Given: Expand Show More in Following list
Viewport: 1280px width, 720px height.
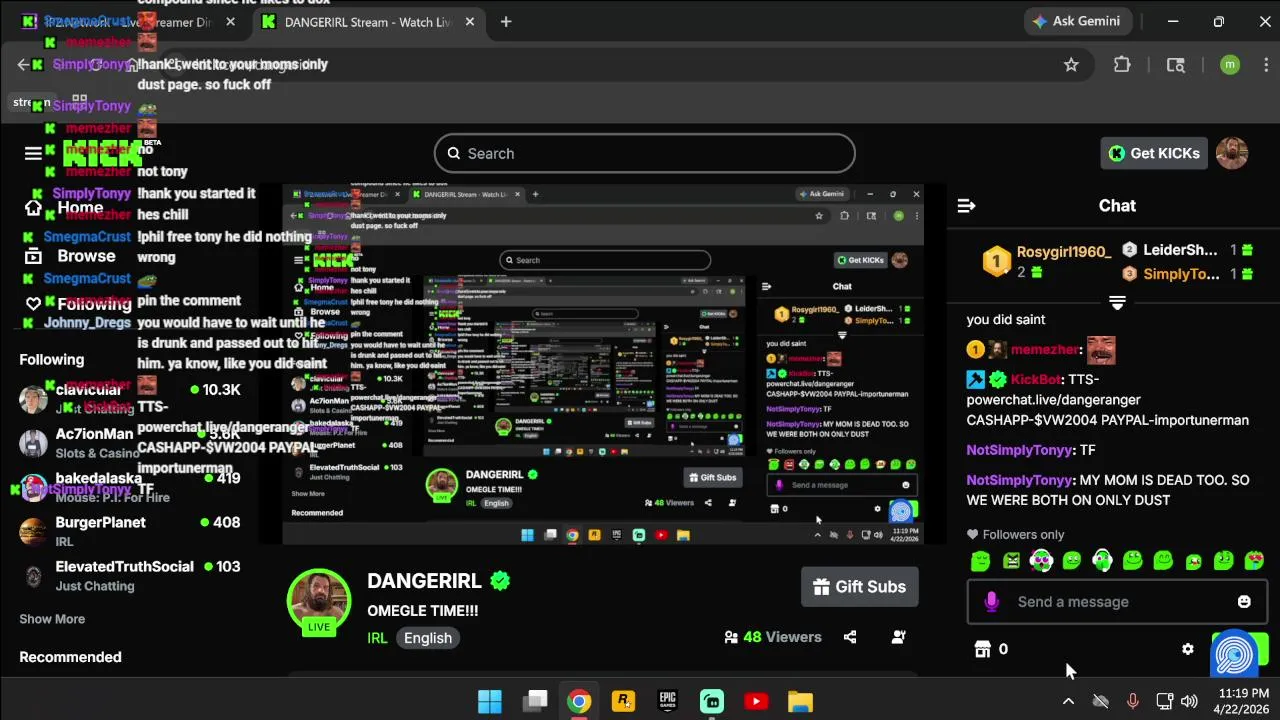Looking at the screenshot, I should pyautogui.click(x=52, y=619).
